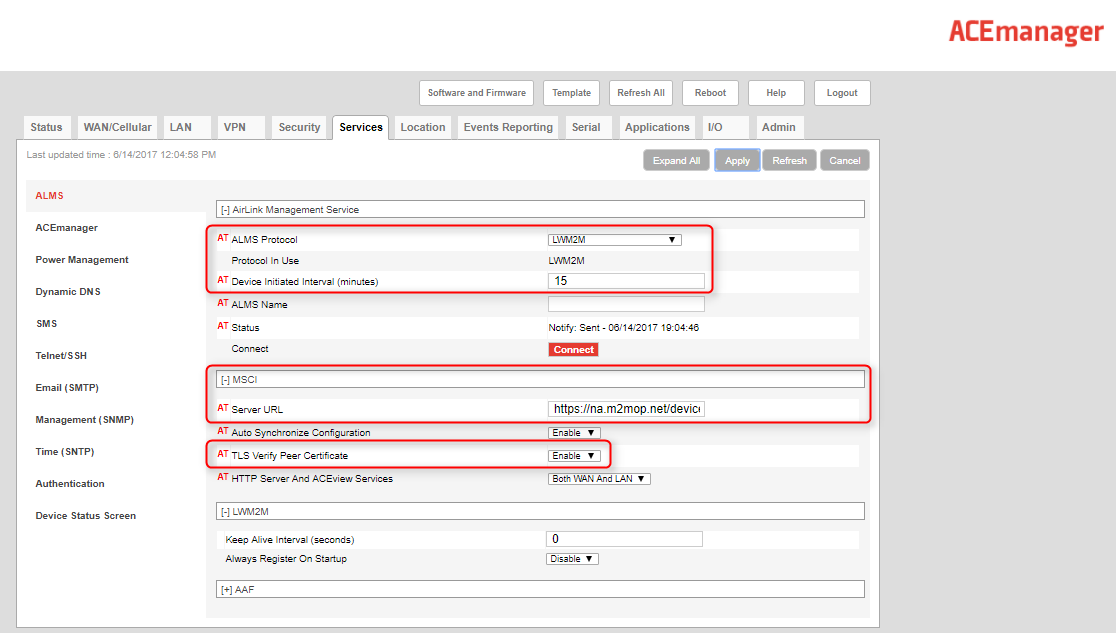Open Auto Synchronize Configuration dropdown
1116x633 pixels.
pos(574,433)
